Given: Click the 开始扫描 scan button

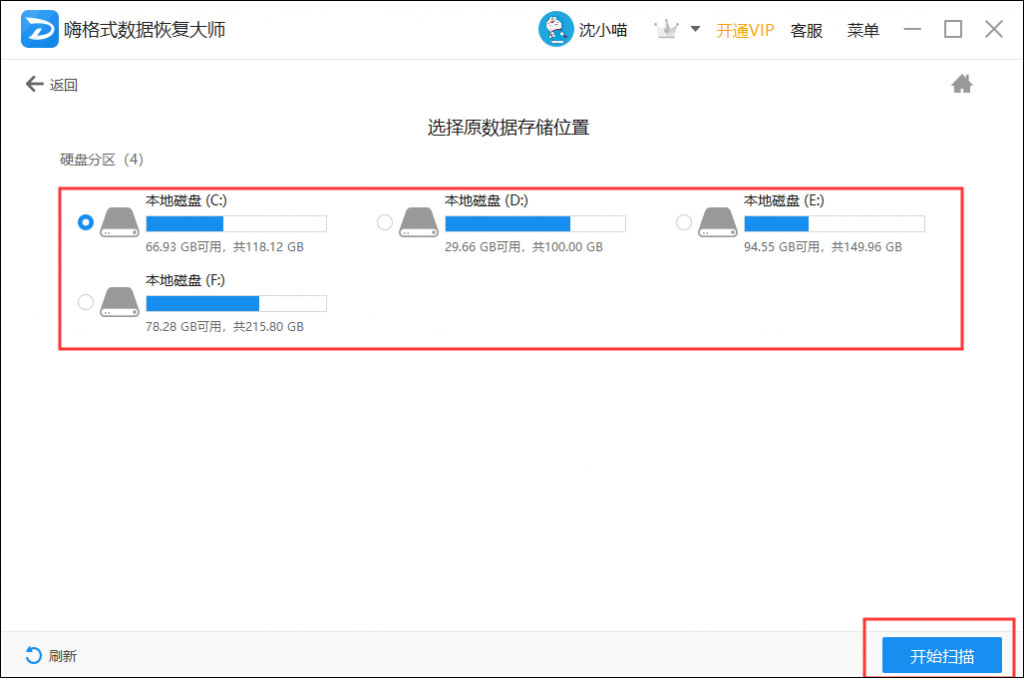Looking at the screenshot, I should (x=941, y=655).
